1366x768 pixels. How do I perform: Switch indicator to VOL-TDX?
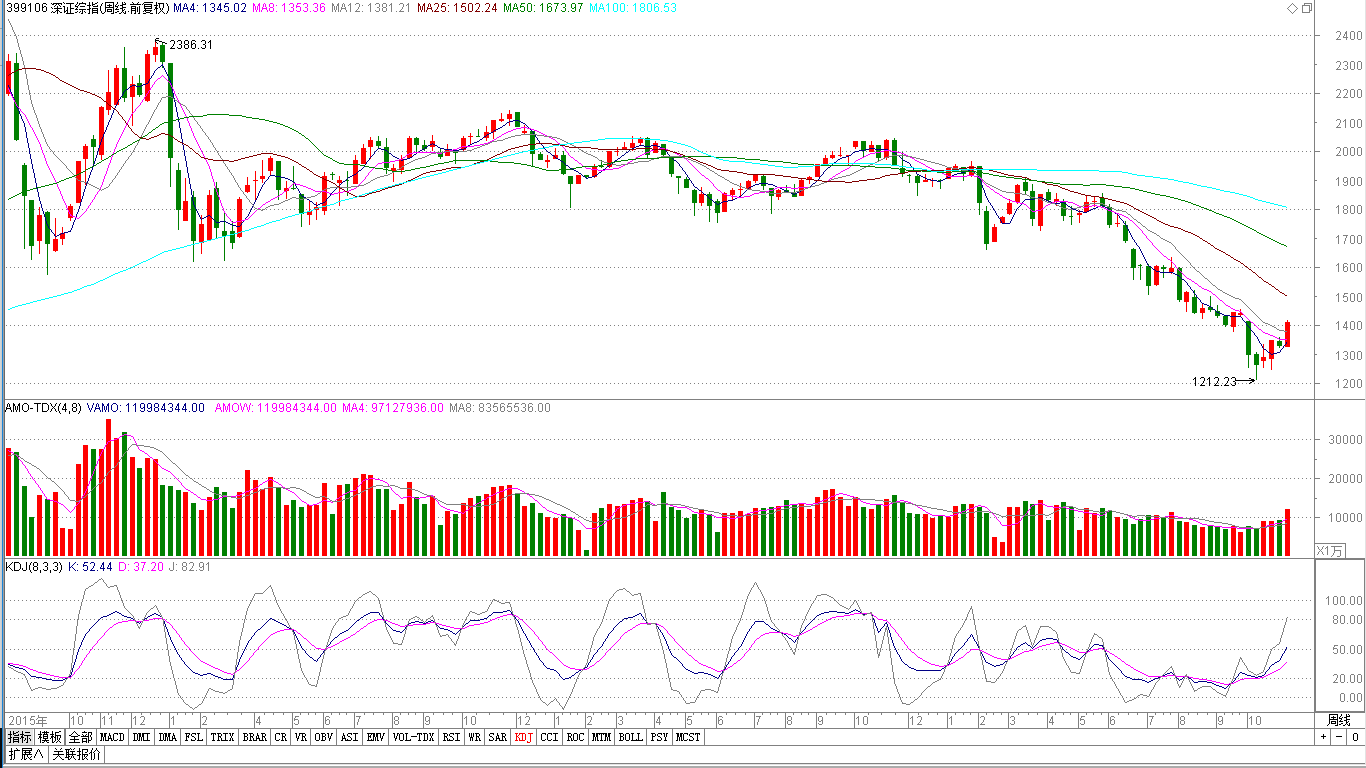pyautogui.click(x=414, y=737)
